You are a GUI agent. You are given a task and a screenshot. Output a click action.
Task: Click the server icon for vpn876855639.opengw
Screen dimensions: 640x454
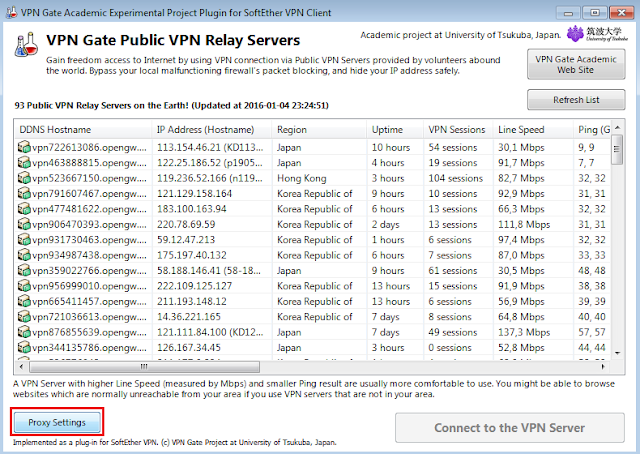click(x=24, y=332)
